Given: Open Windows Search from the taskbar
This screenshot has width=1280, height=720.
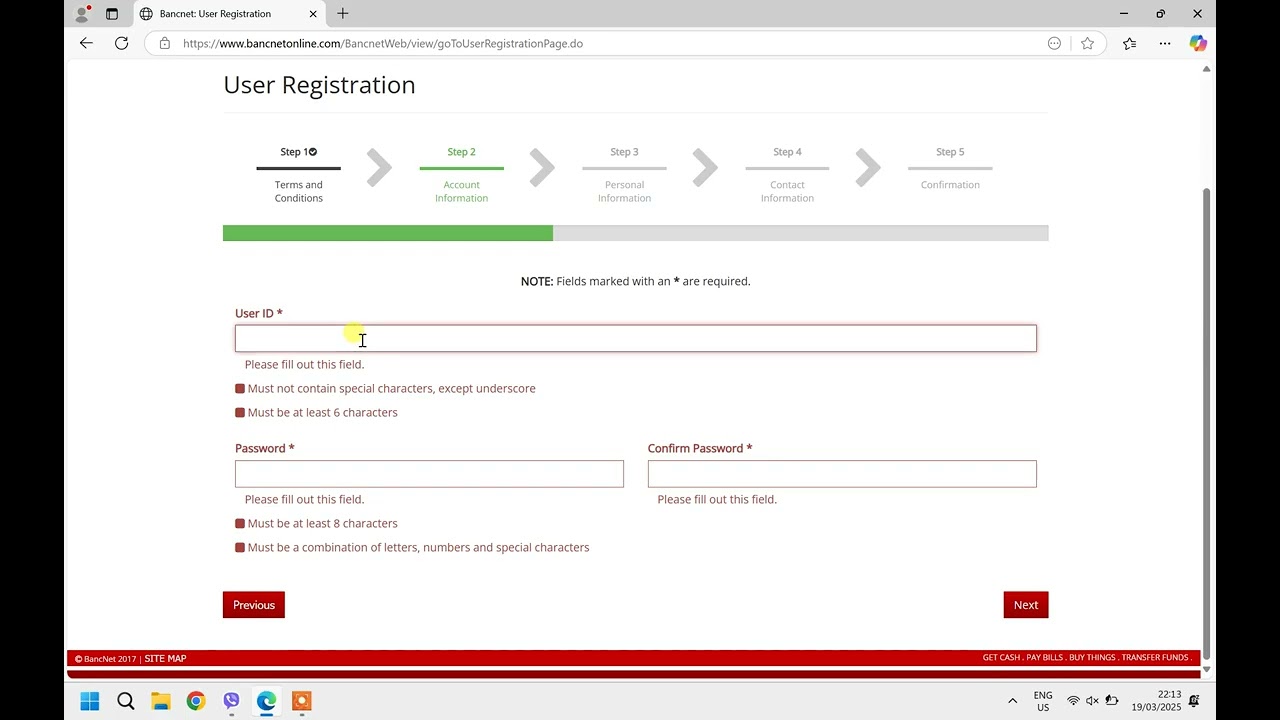Looking at the screenshot, I should 126,701.
